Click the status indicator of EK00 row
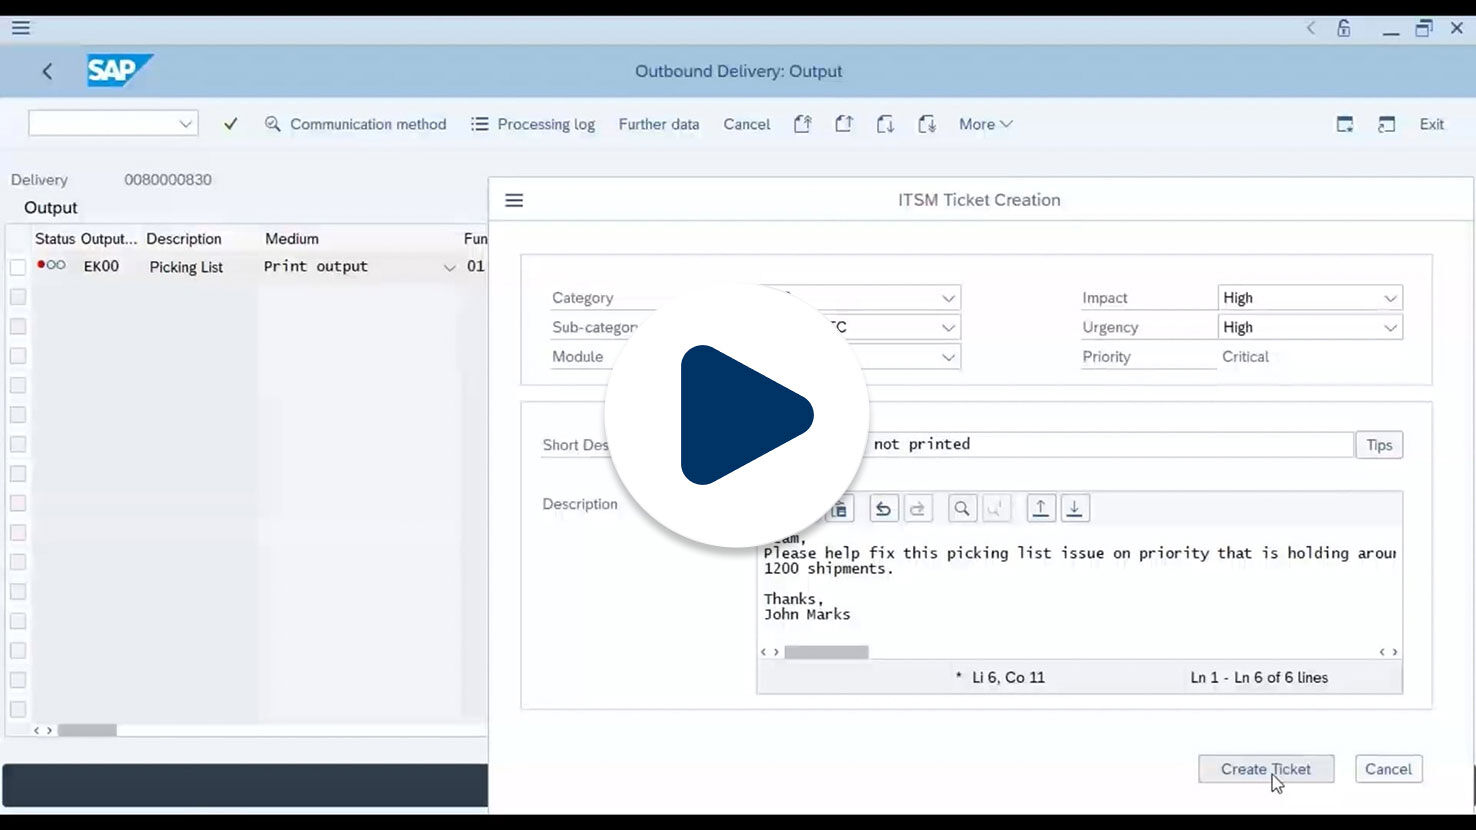The height and width of the screenshot is (830, 1476). pyautogui.click(x=51, y=265)
